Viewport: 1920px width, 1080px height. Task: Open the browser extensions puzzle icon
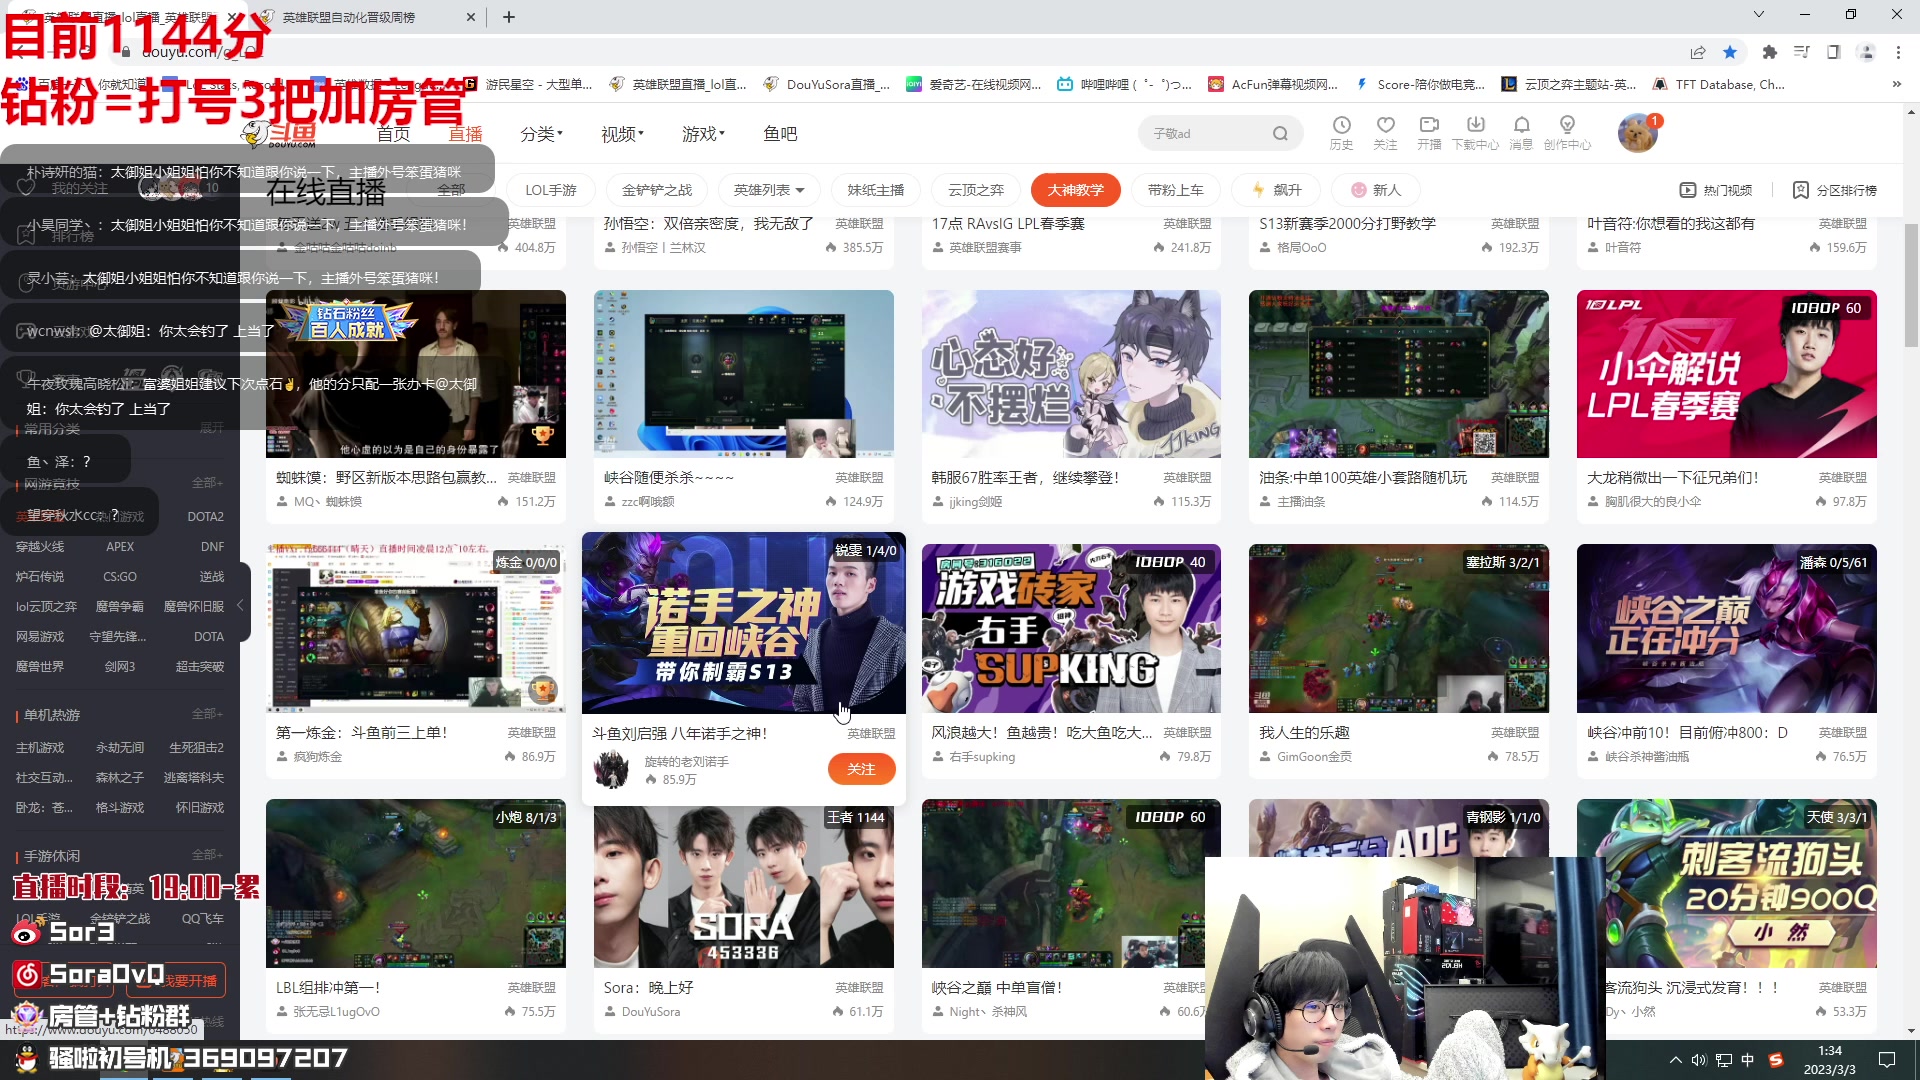pyautogui.click(x=1769, y=52)
